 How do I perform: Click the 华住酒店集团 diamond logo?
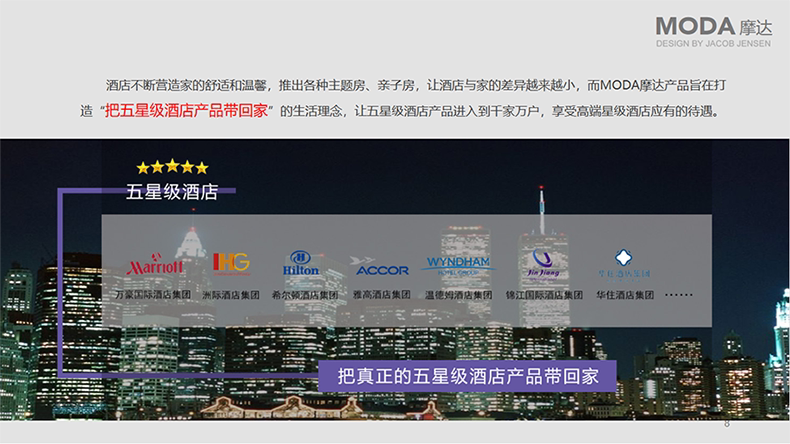624,264
